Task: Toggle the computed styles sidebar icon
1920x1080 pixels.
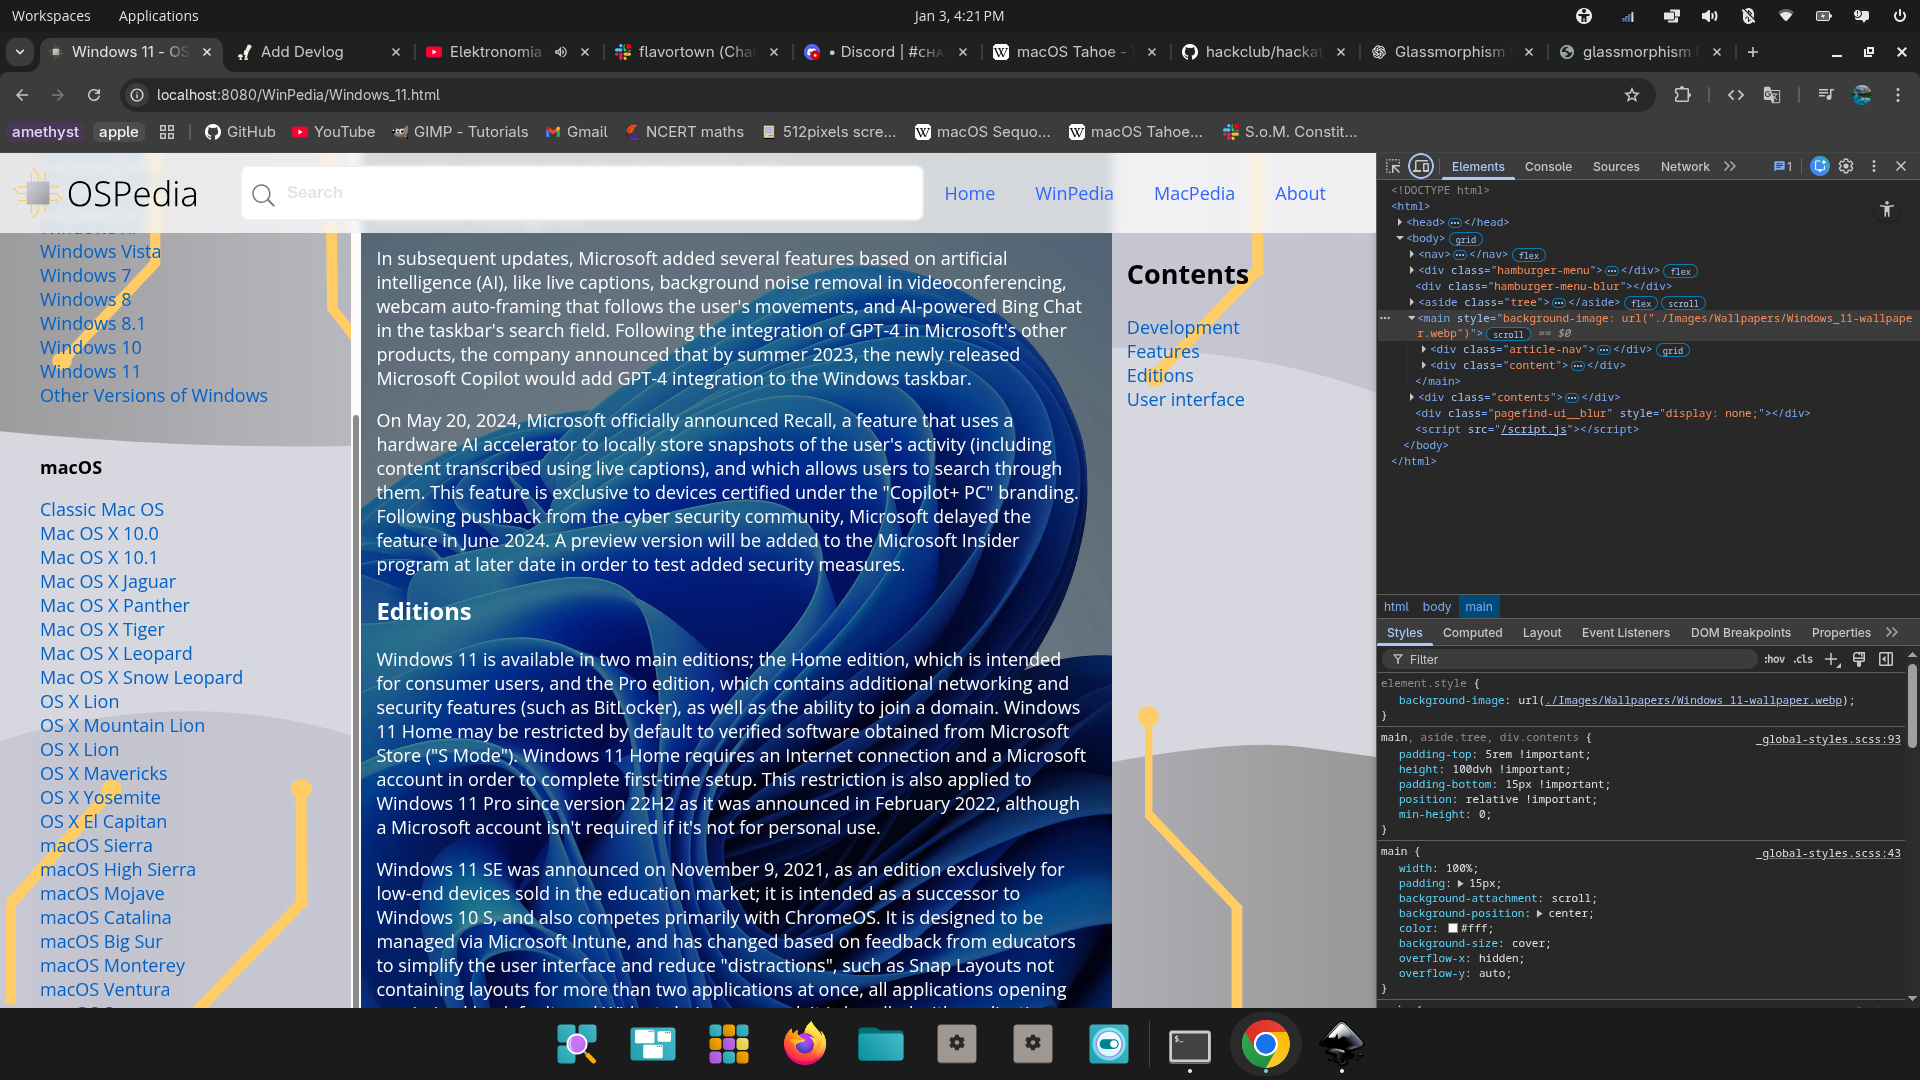Action: click(1886, 659)
